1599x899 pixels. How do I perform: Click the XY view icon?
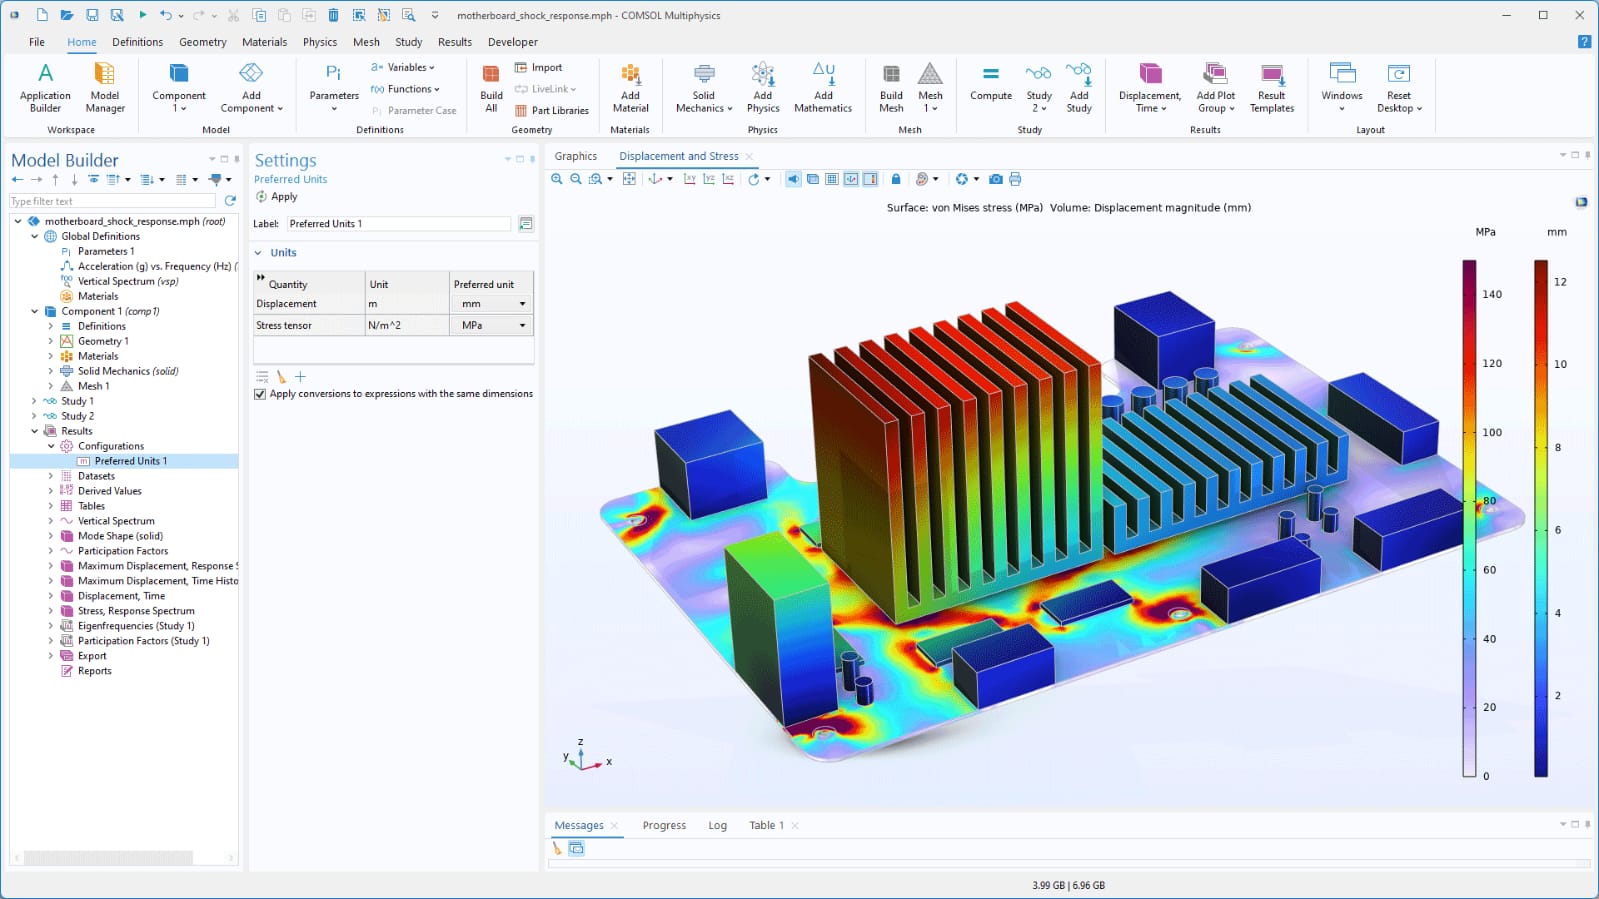[689, 179]
